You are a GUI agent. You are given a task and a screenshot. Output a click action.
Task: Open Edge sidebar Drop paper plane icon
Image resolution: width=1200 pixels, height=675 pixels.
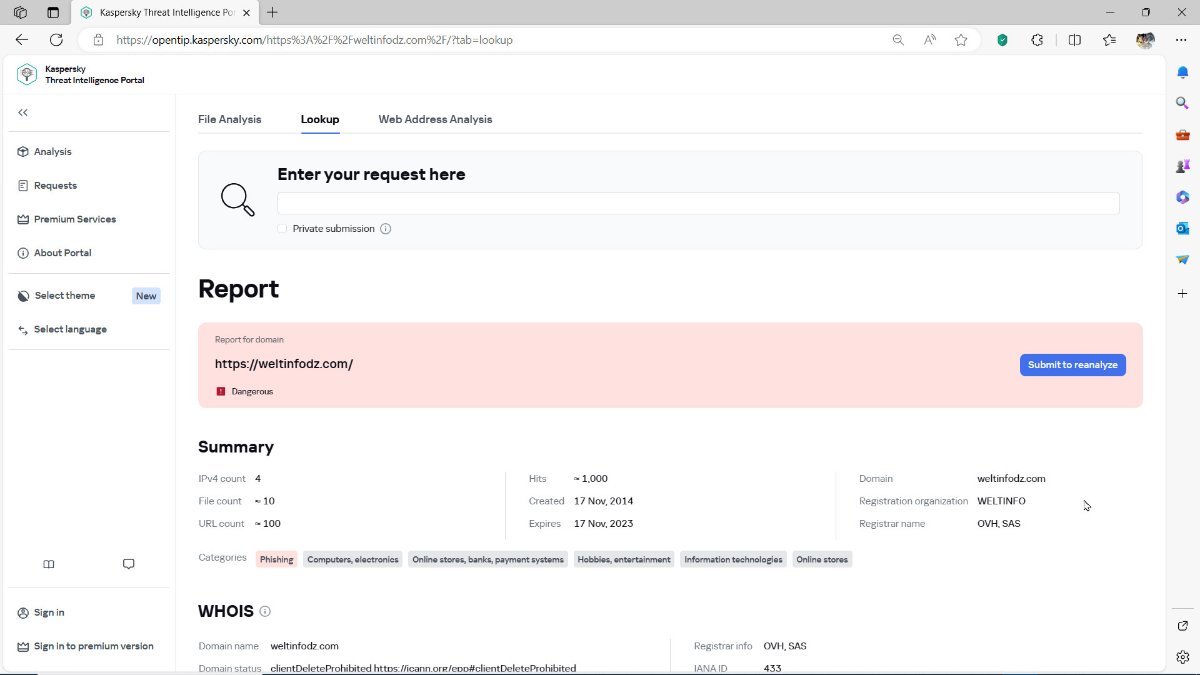click(x=1182, y=260)
